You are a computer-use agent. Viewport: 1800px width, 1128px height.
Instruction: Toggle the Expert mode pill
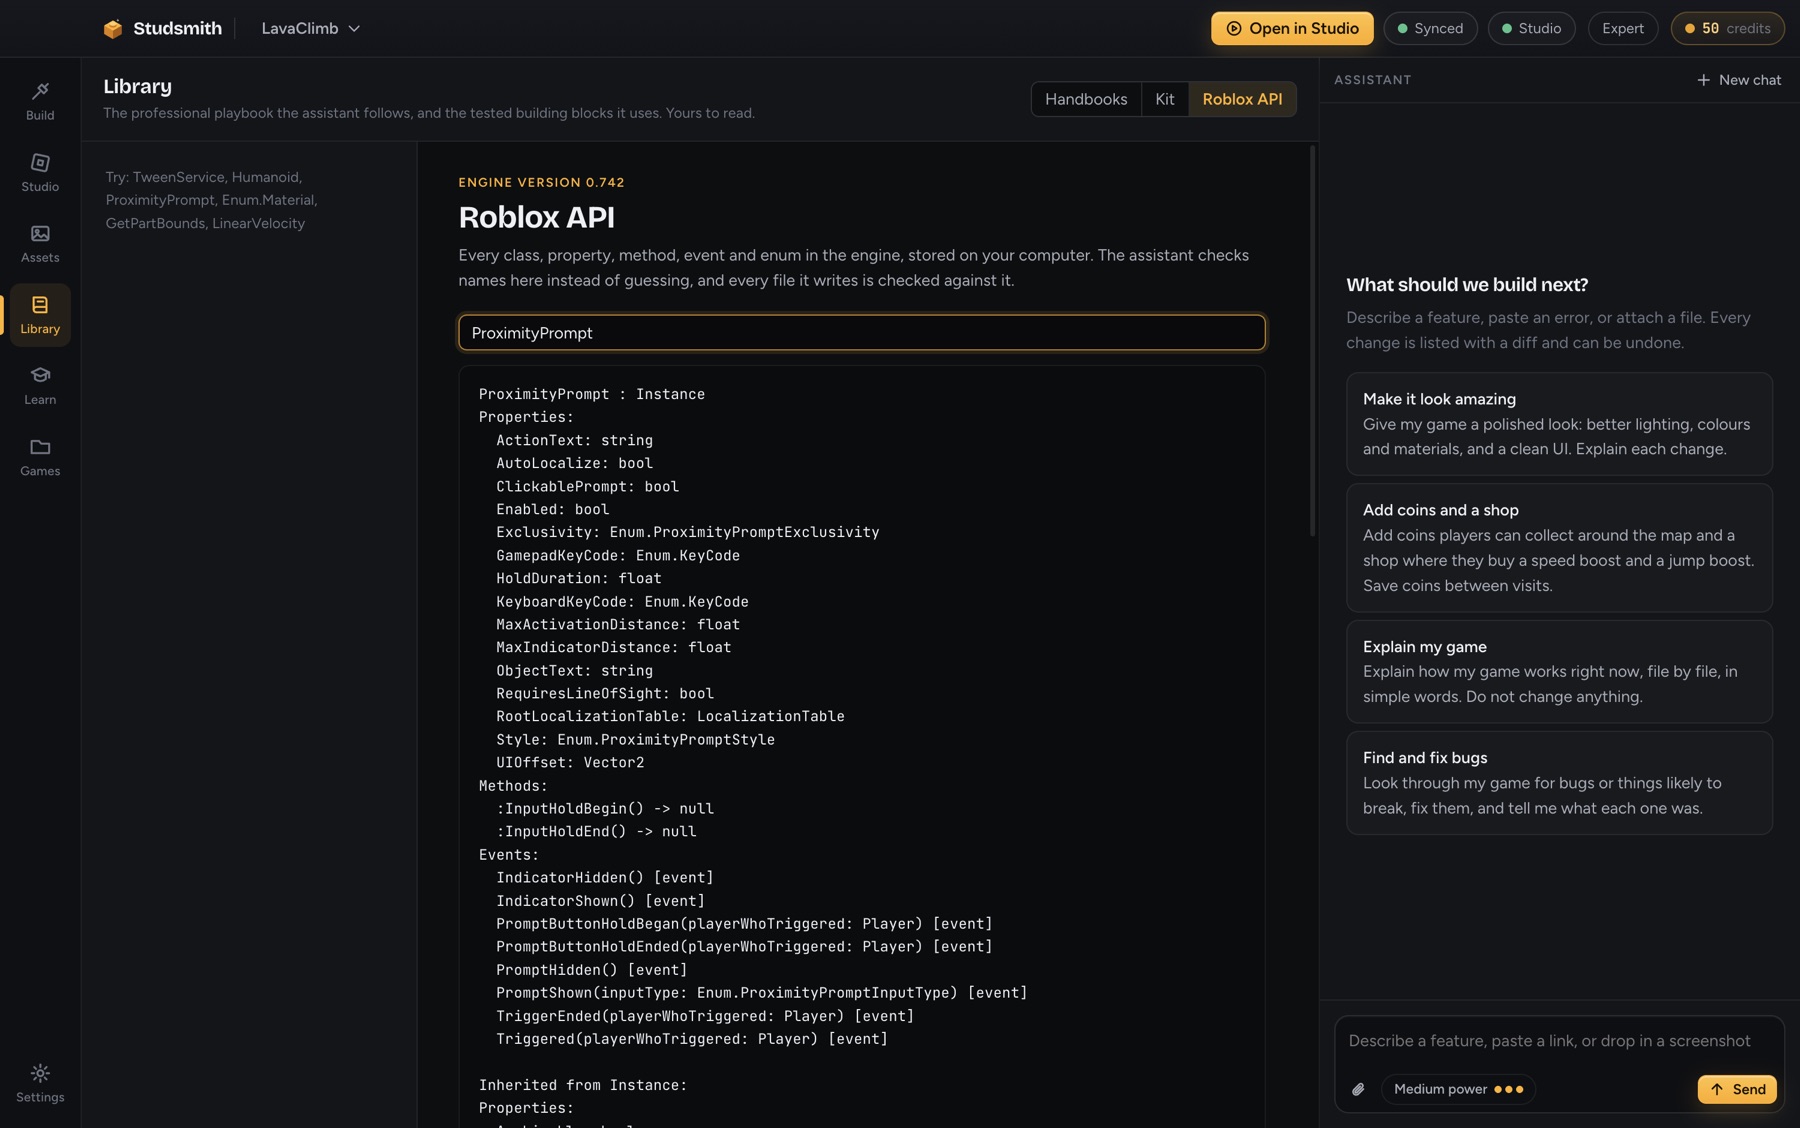pos(1622,28)
